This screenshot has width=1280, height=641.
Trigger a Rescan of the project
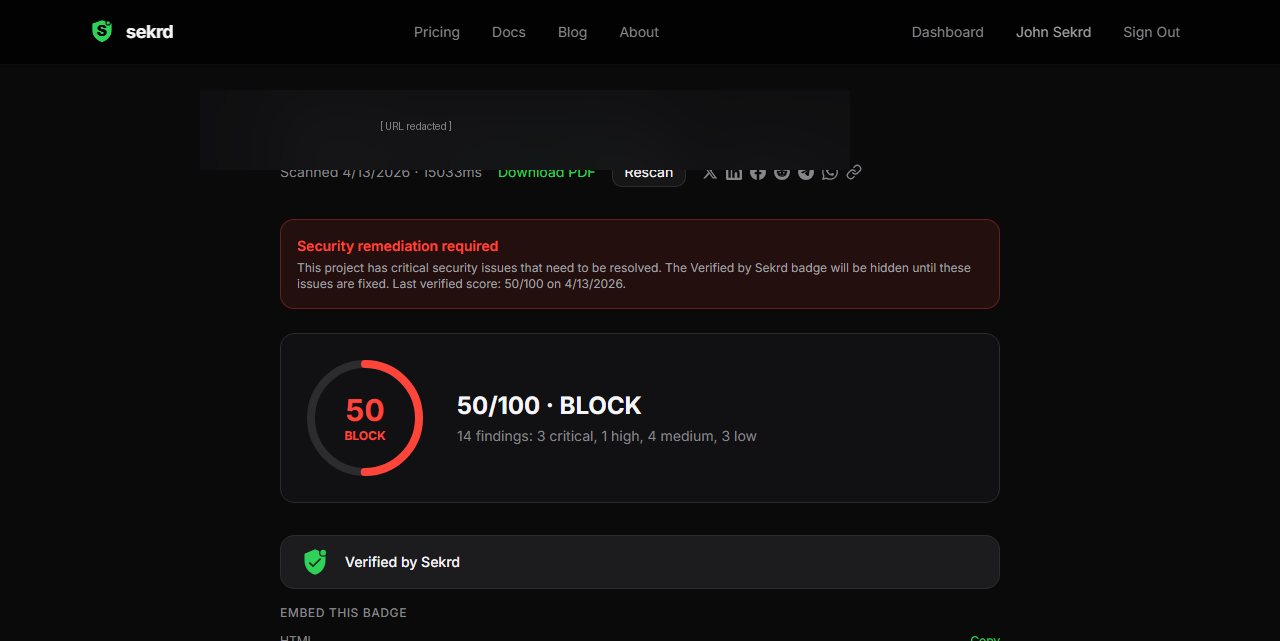click(648, 172)
